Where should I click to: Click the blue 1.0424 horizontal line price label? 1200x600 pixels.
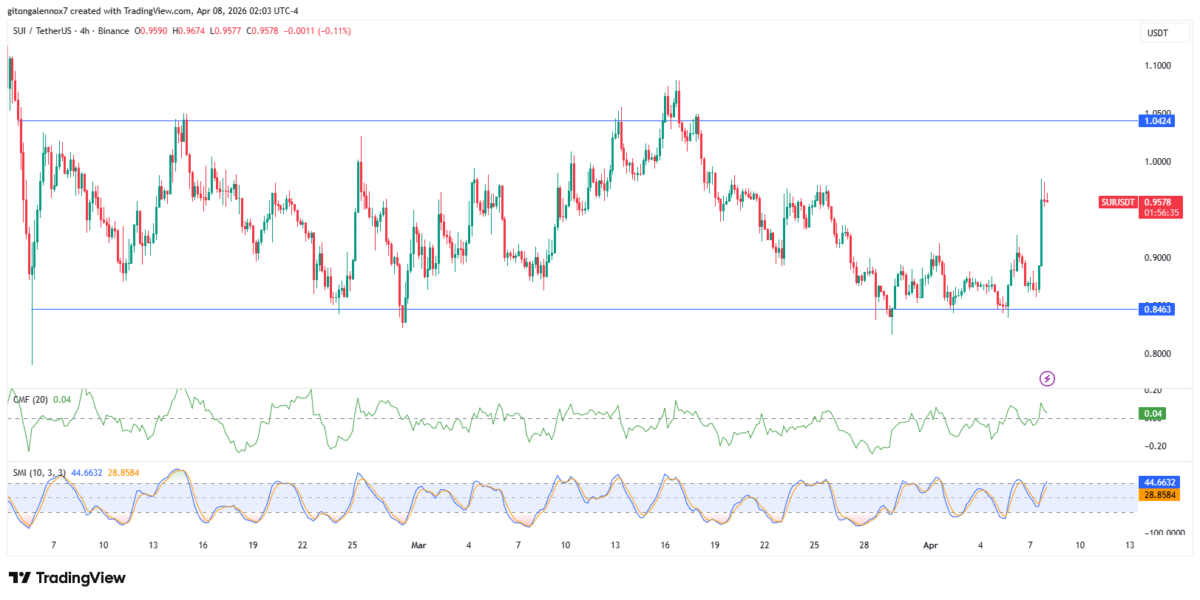click(1157, 122)
